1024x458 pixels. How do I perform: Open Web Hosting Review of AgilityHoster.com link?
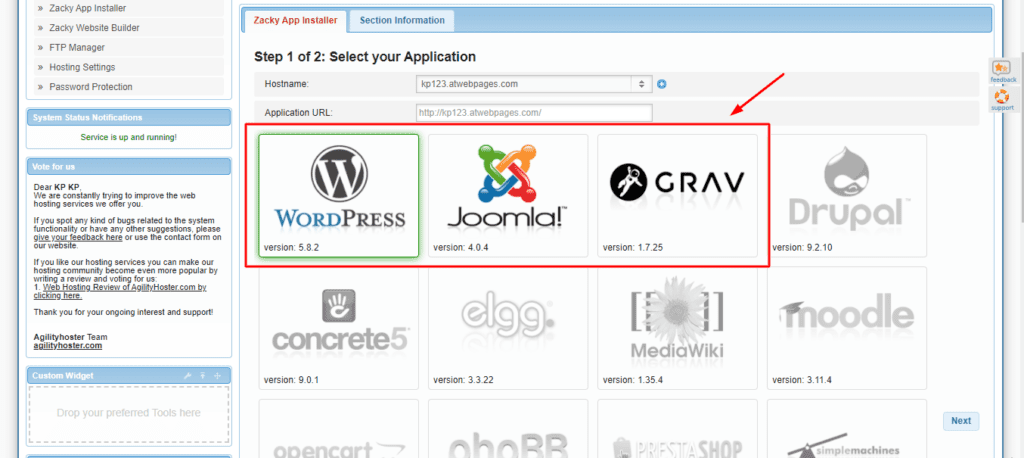120,291
